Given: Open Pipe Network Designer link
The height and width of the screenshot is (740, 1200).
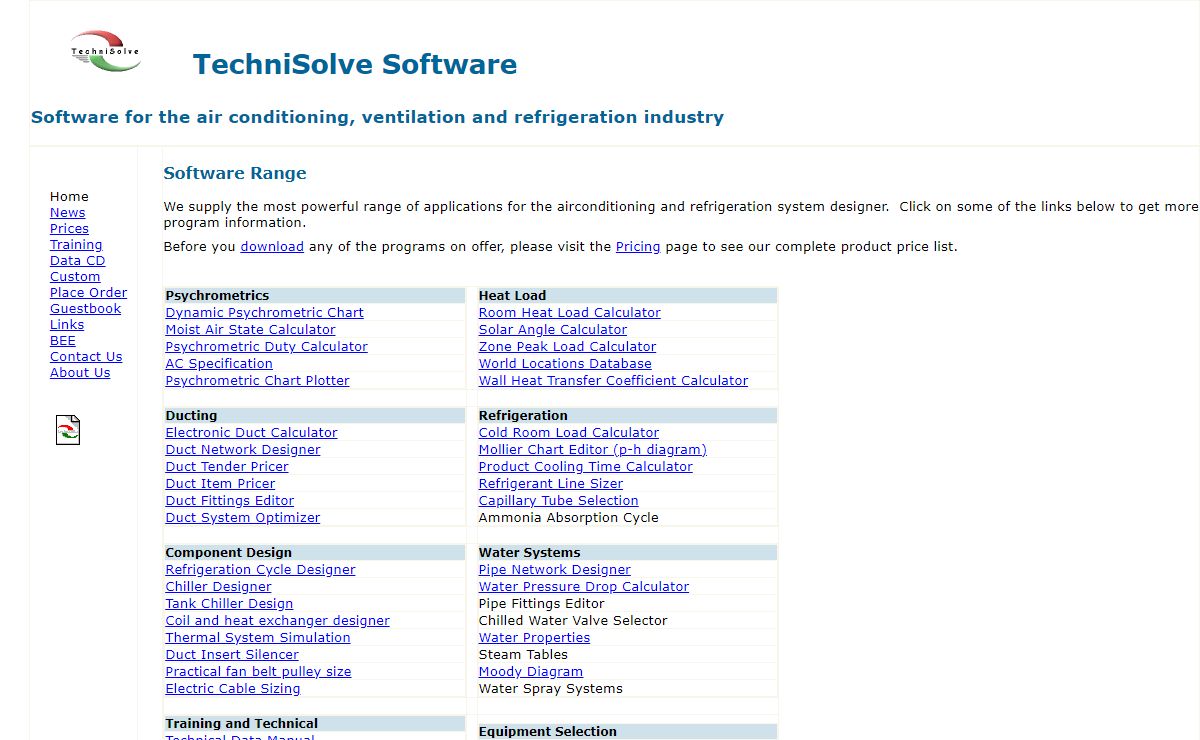Looking at the screenshot, I should coord(555,570).
